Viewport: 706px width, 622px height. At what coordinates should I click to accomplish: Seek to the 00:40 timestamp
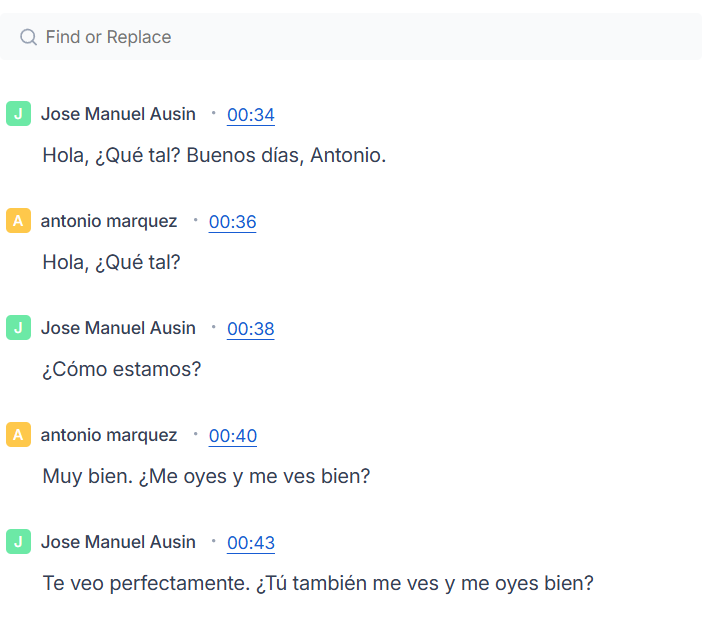pyautogui.click(x=232, y=436)
